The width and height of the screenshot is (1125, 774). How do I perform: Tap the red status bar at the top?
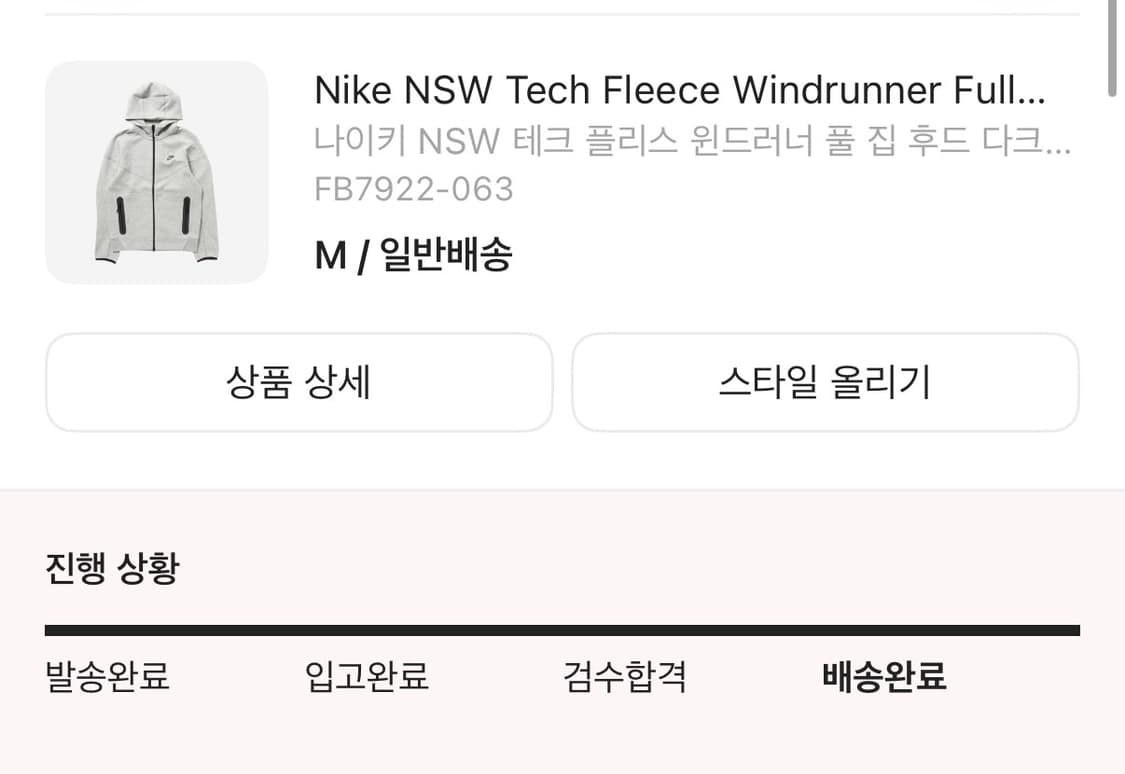pos(562,7)
